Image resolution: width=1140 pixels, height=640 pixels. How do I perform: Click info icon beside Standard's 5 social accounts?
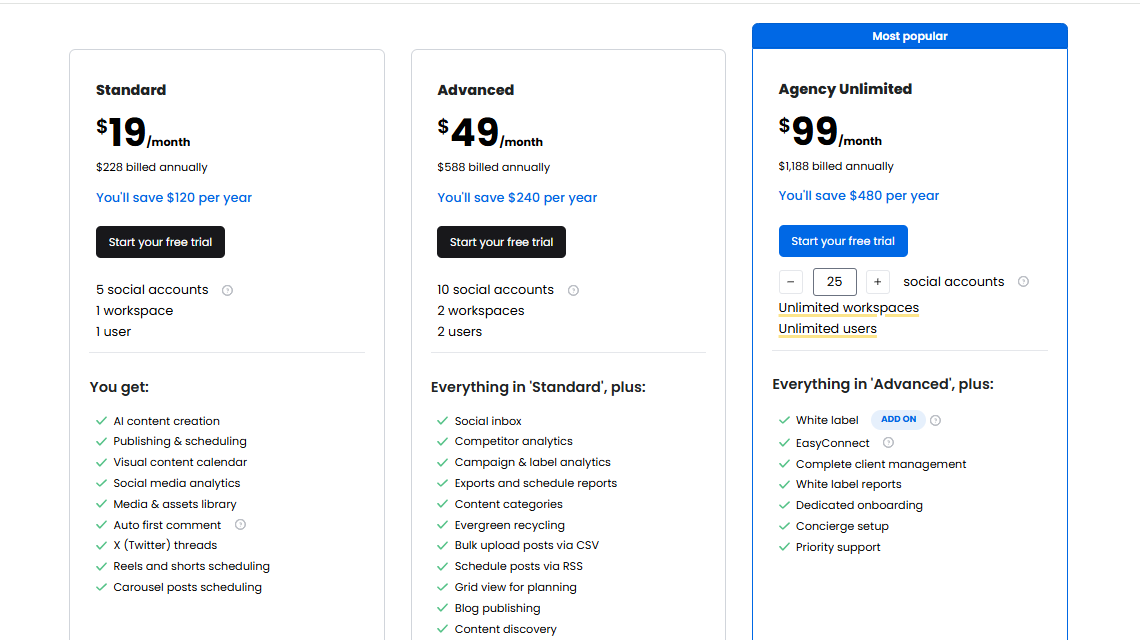coord(227,290)
